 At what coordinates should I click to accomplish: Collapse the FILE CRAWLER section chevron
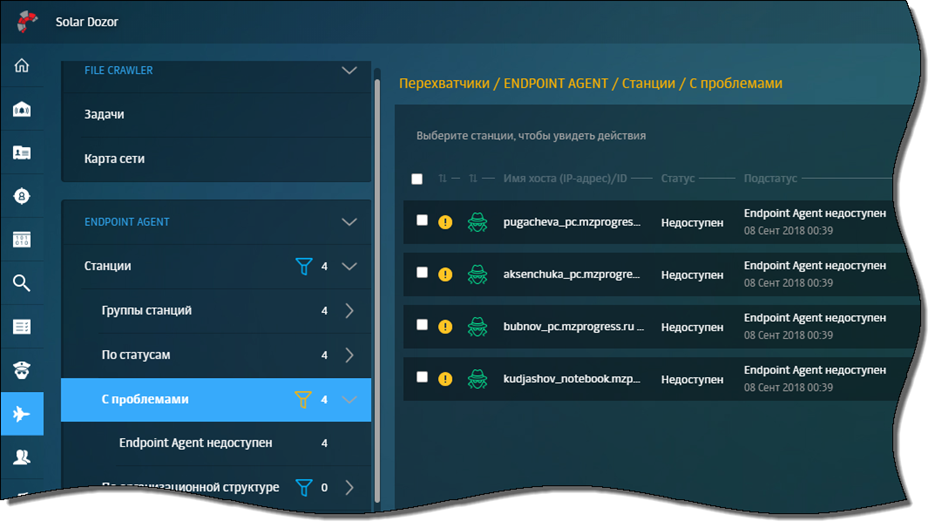pyautogui.click(x=349, y=70)
